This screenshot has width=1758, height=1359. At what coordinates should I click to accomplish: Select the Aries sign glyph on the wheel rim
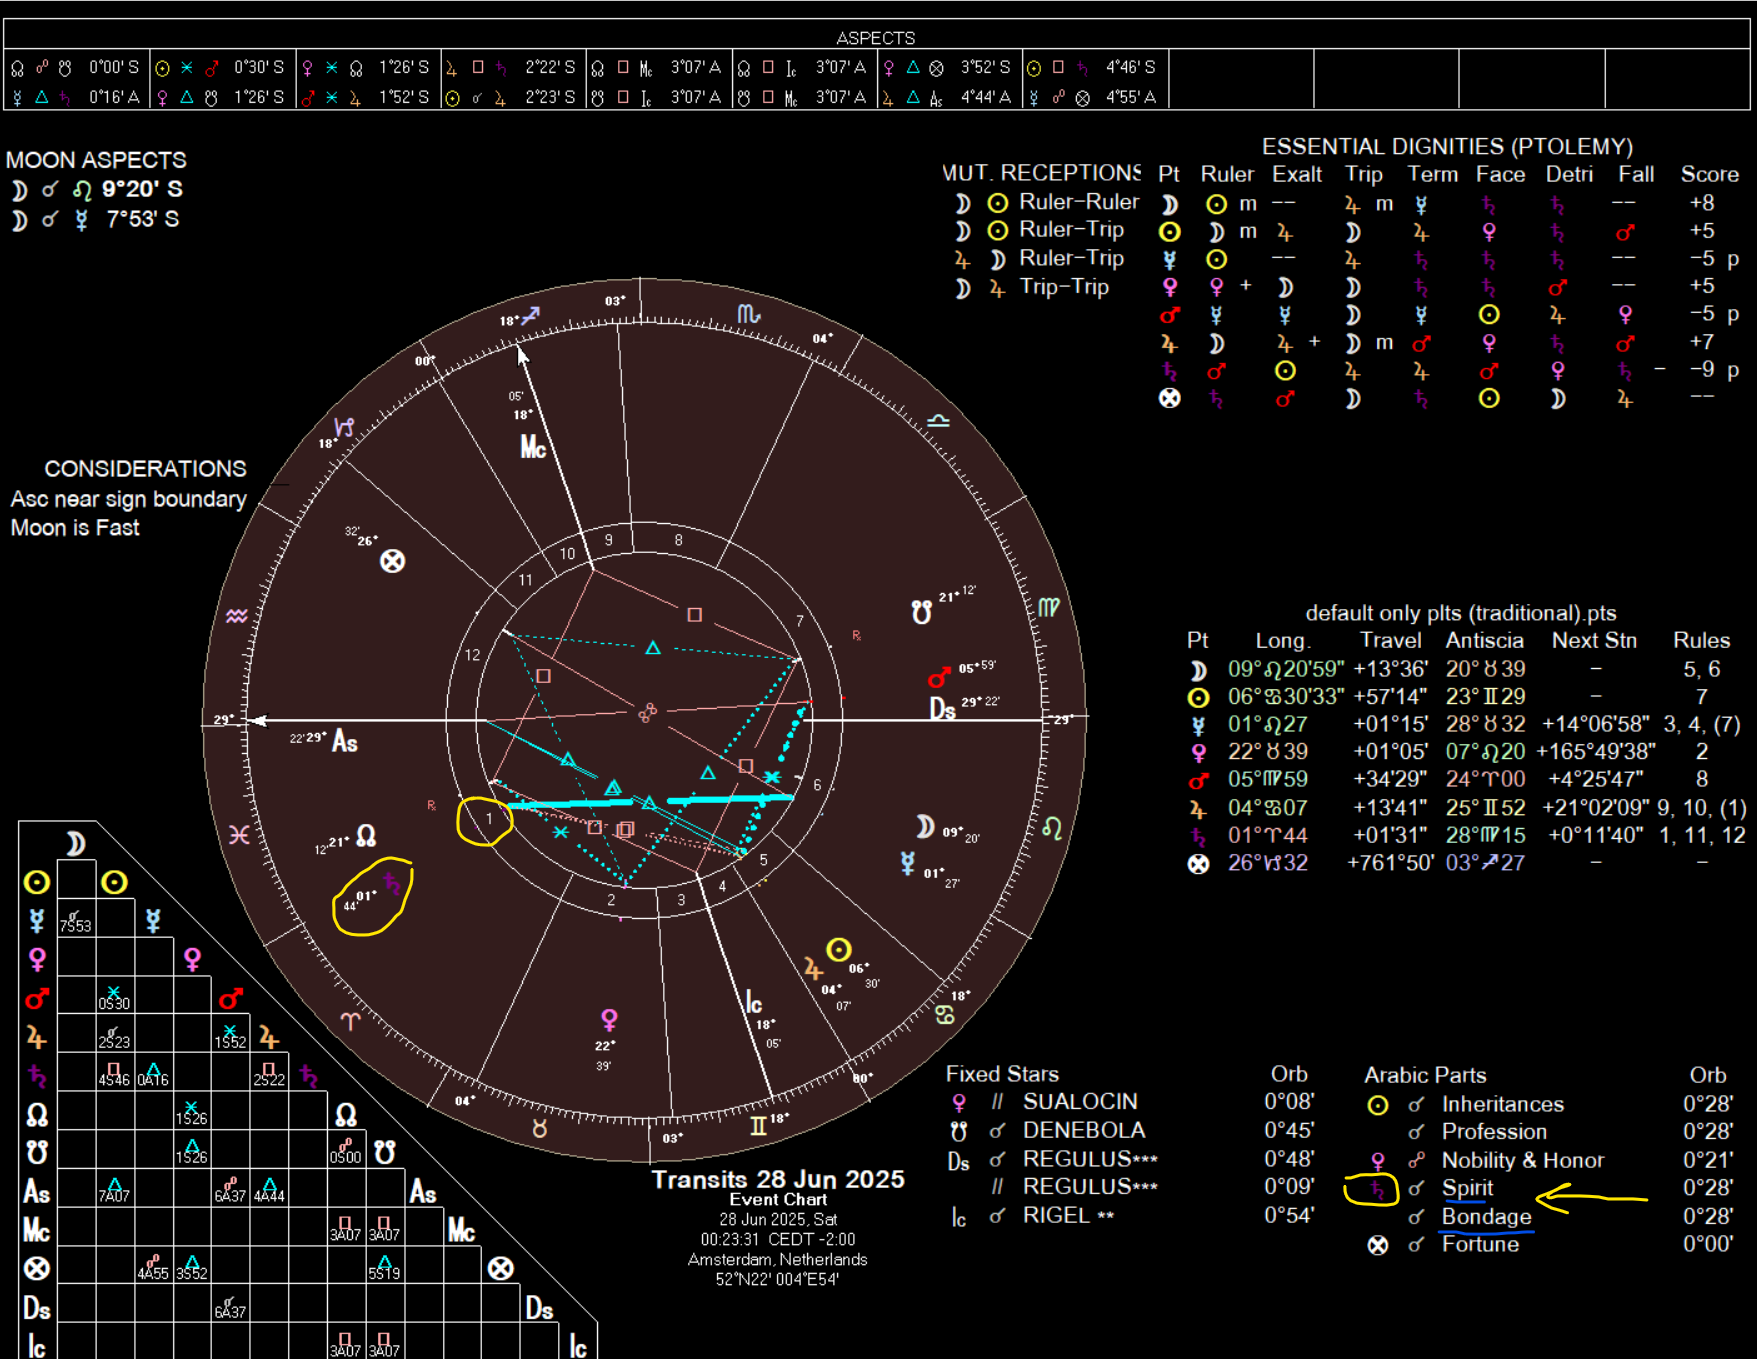pyautogui.click(x=350, y=1021)
